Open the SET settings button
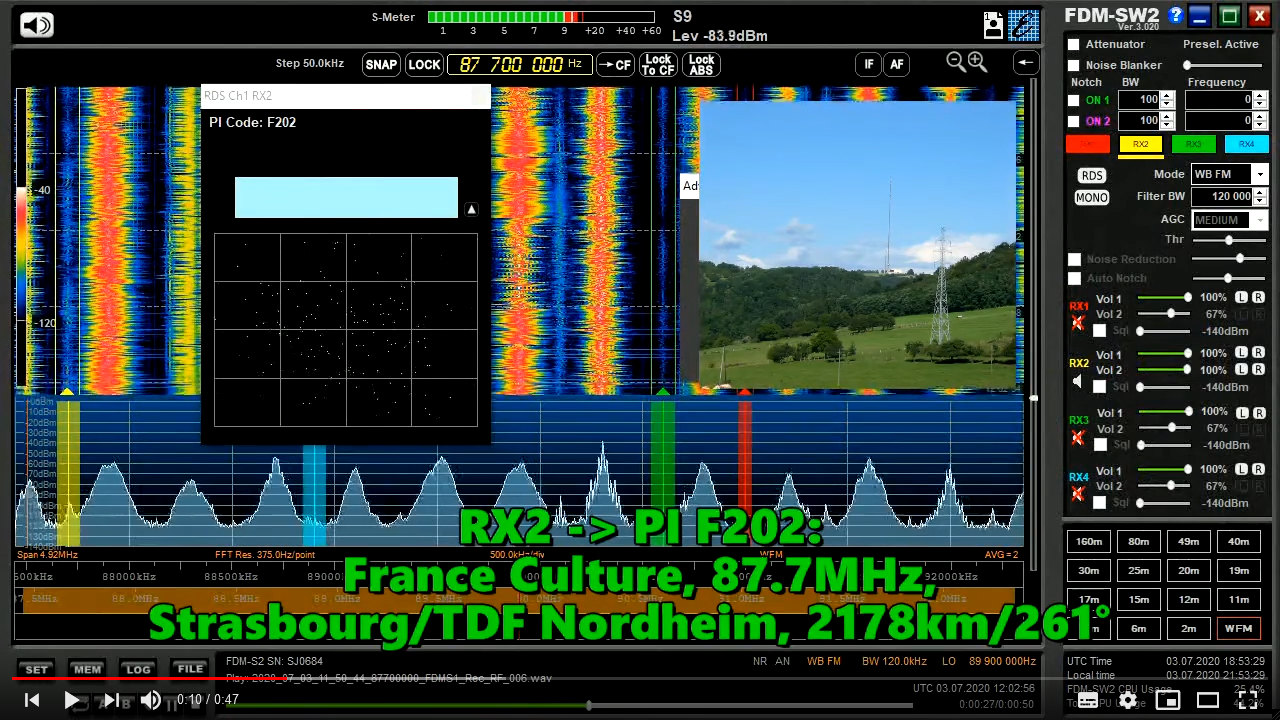 click(36, 669)
